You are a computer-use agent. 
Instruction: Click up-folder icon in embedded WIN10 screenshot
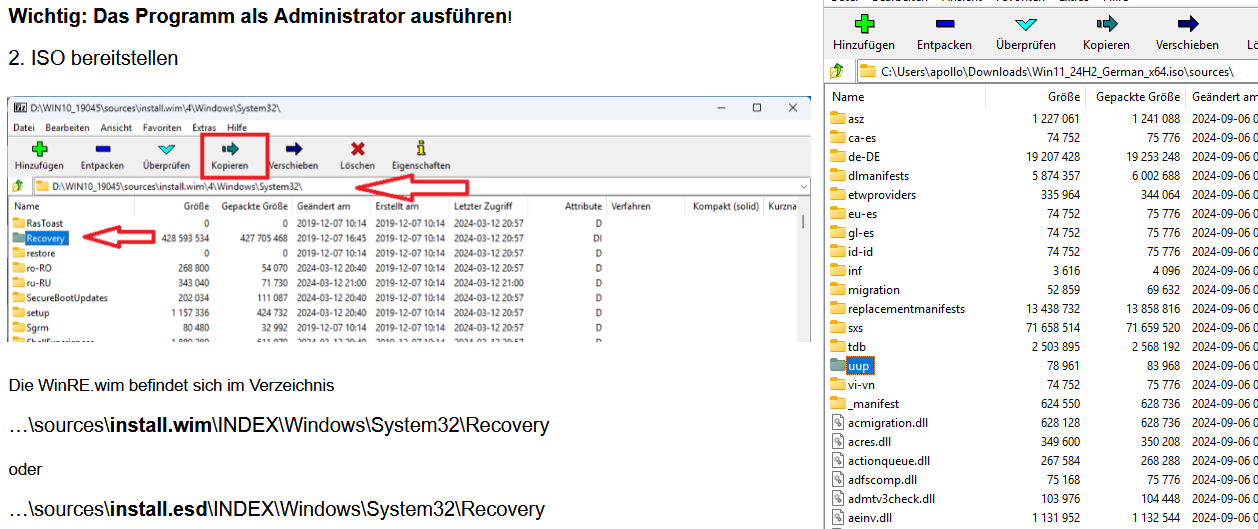pyautogui.click(x=19, y=186)
